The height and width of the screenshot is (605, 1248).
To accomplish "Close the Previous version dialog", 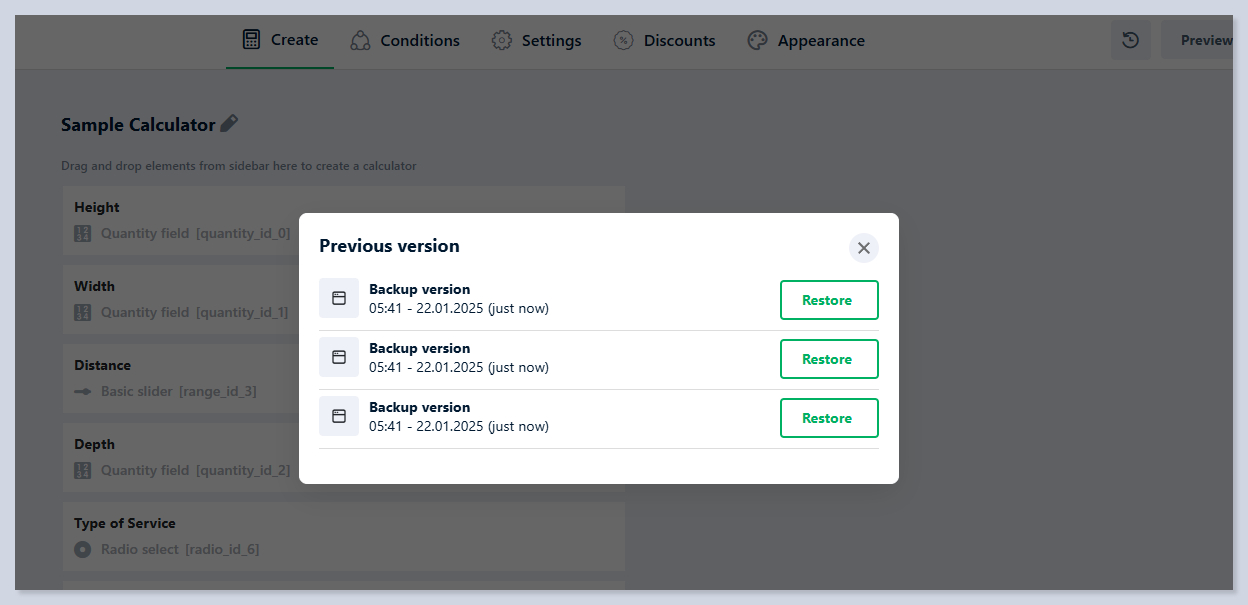I will coord(863,248).
